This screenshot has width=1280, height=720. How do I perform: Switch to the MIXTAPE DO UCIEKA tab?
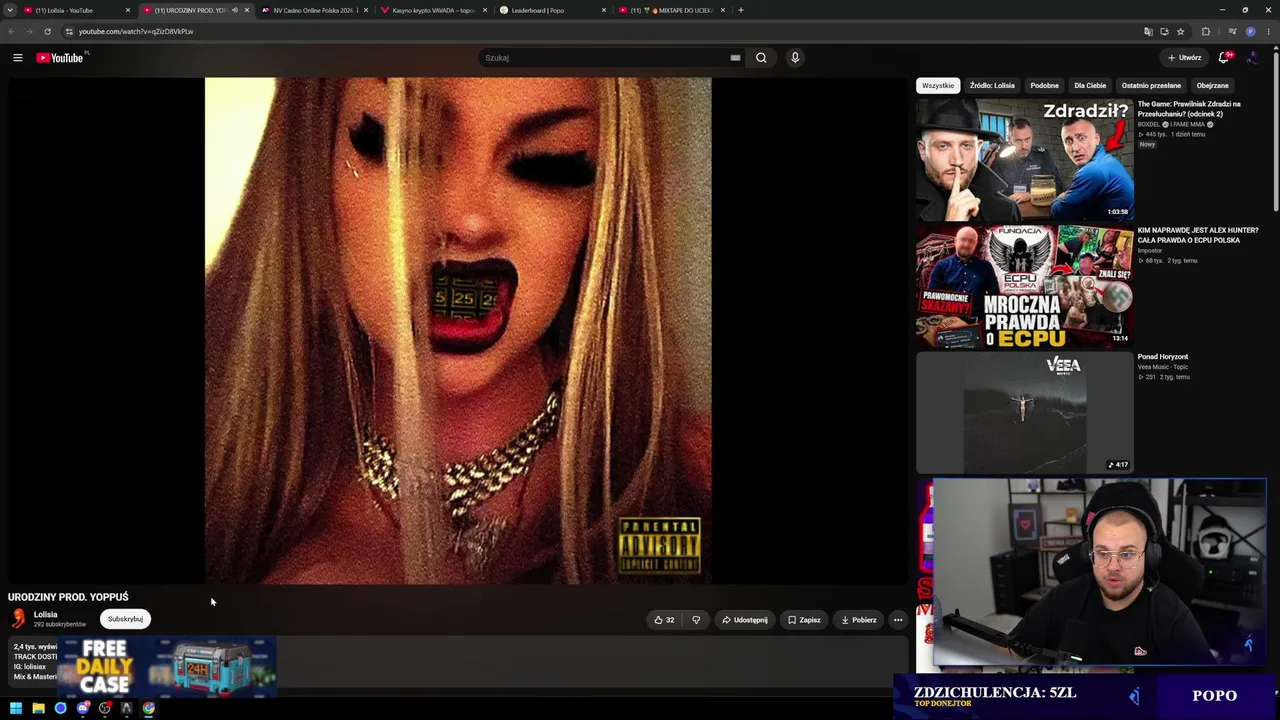pos(672,10)
